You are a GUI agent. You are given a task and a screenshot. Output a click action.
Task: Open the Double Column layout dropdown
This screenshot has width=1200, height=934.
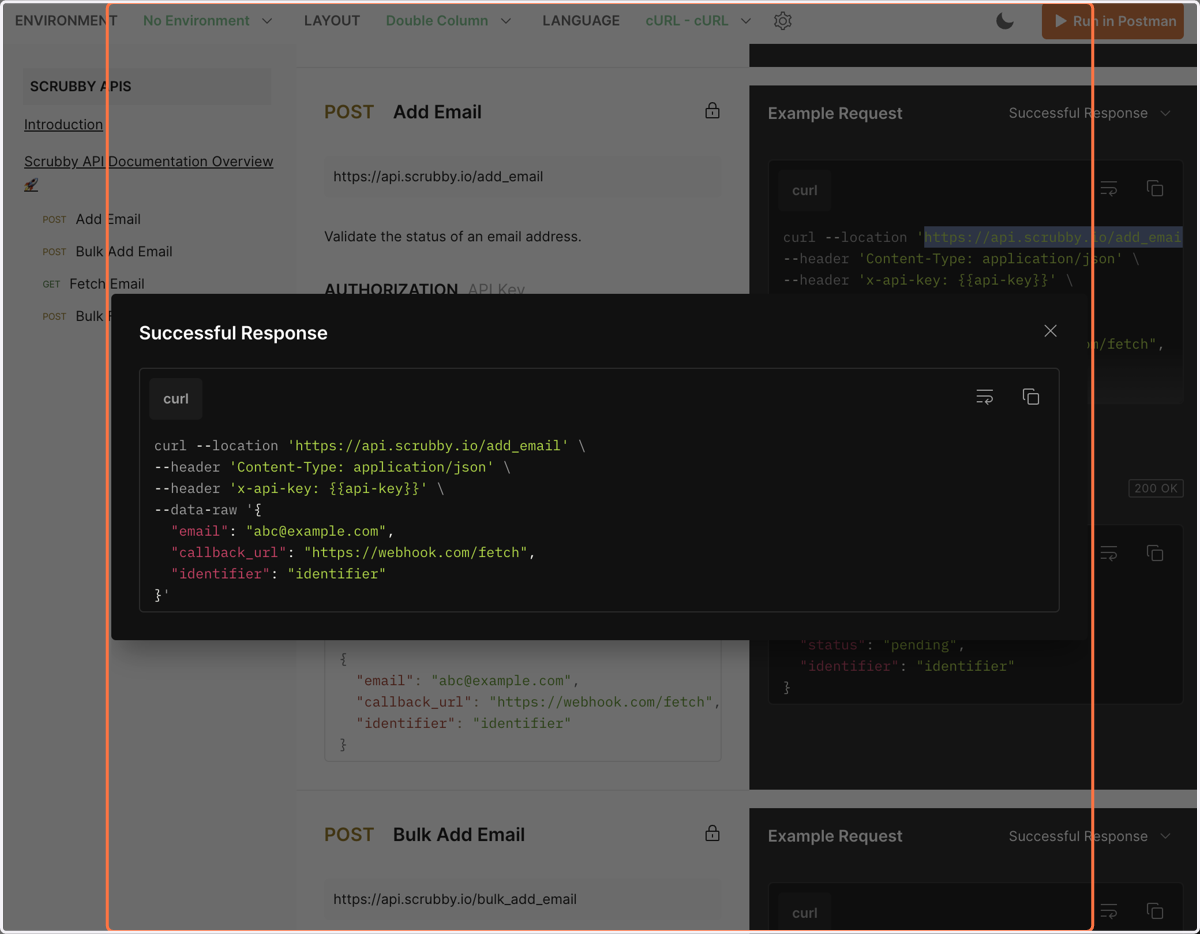coord(448,20)
